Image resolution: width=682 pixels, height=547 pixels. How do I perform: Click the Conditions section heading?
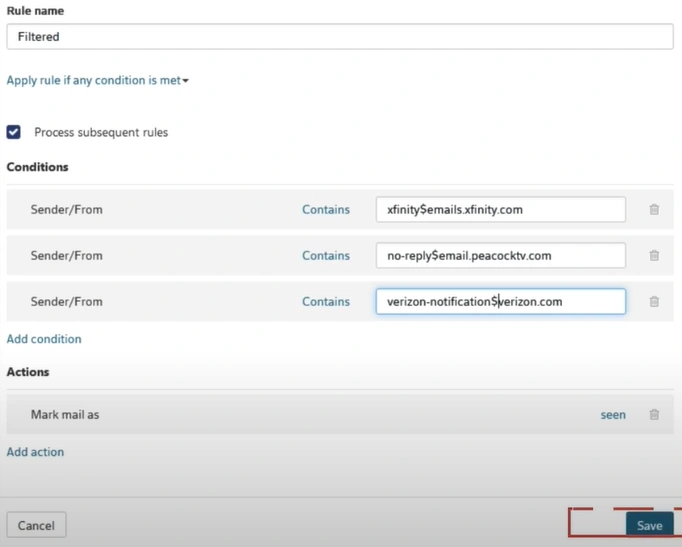pyautogui.click(x=37, y=167)
